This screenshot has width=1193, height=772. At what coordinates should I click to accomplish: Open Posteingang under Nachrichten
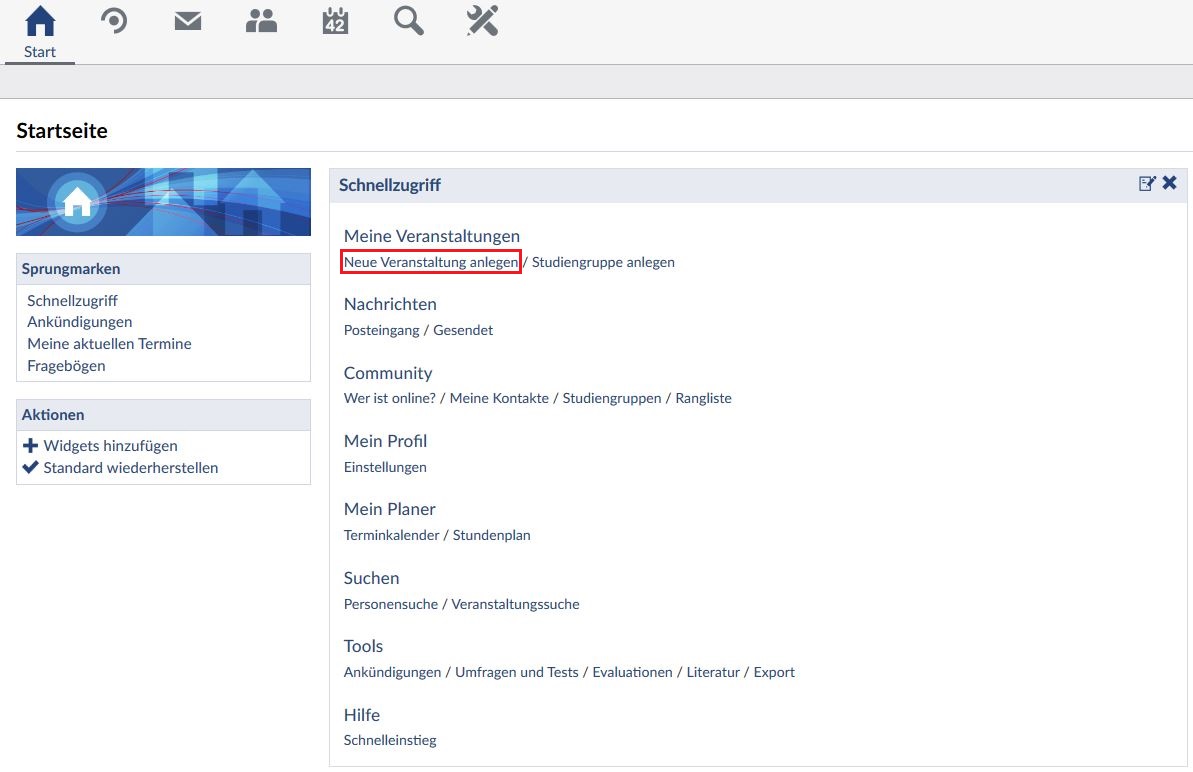click(381, 330)
